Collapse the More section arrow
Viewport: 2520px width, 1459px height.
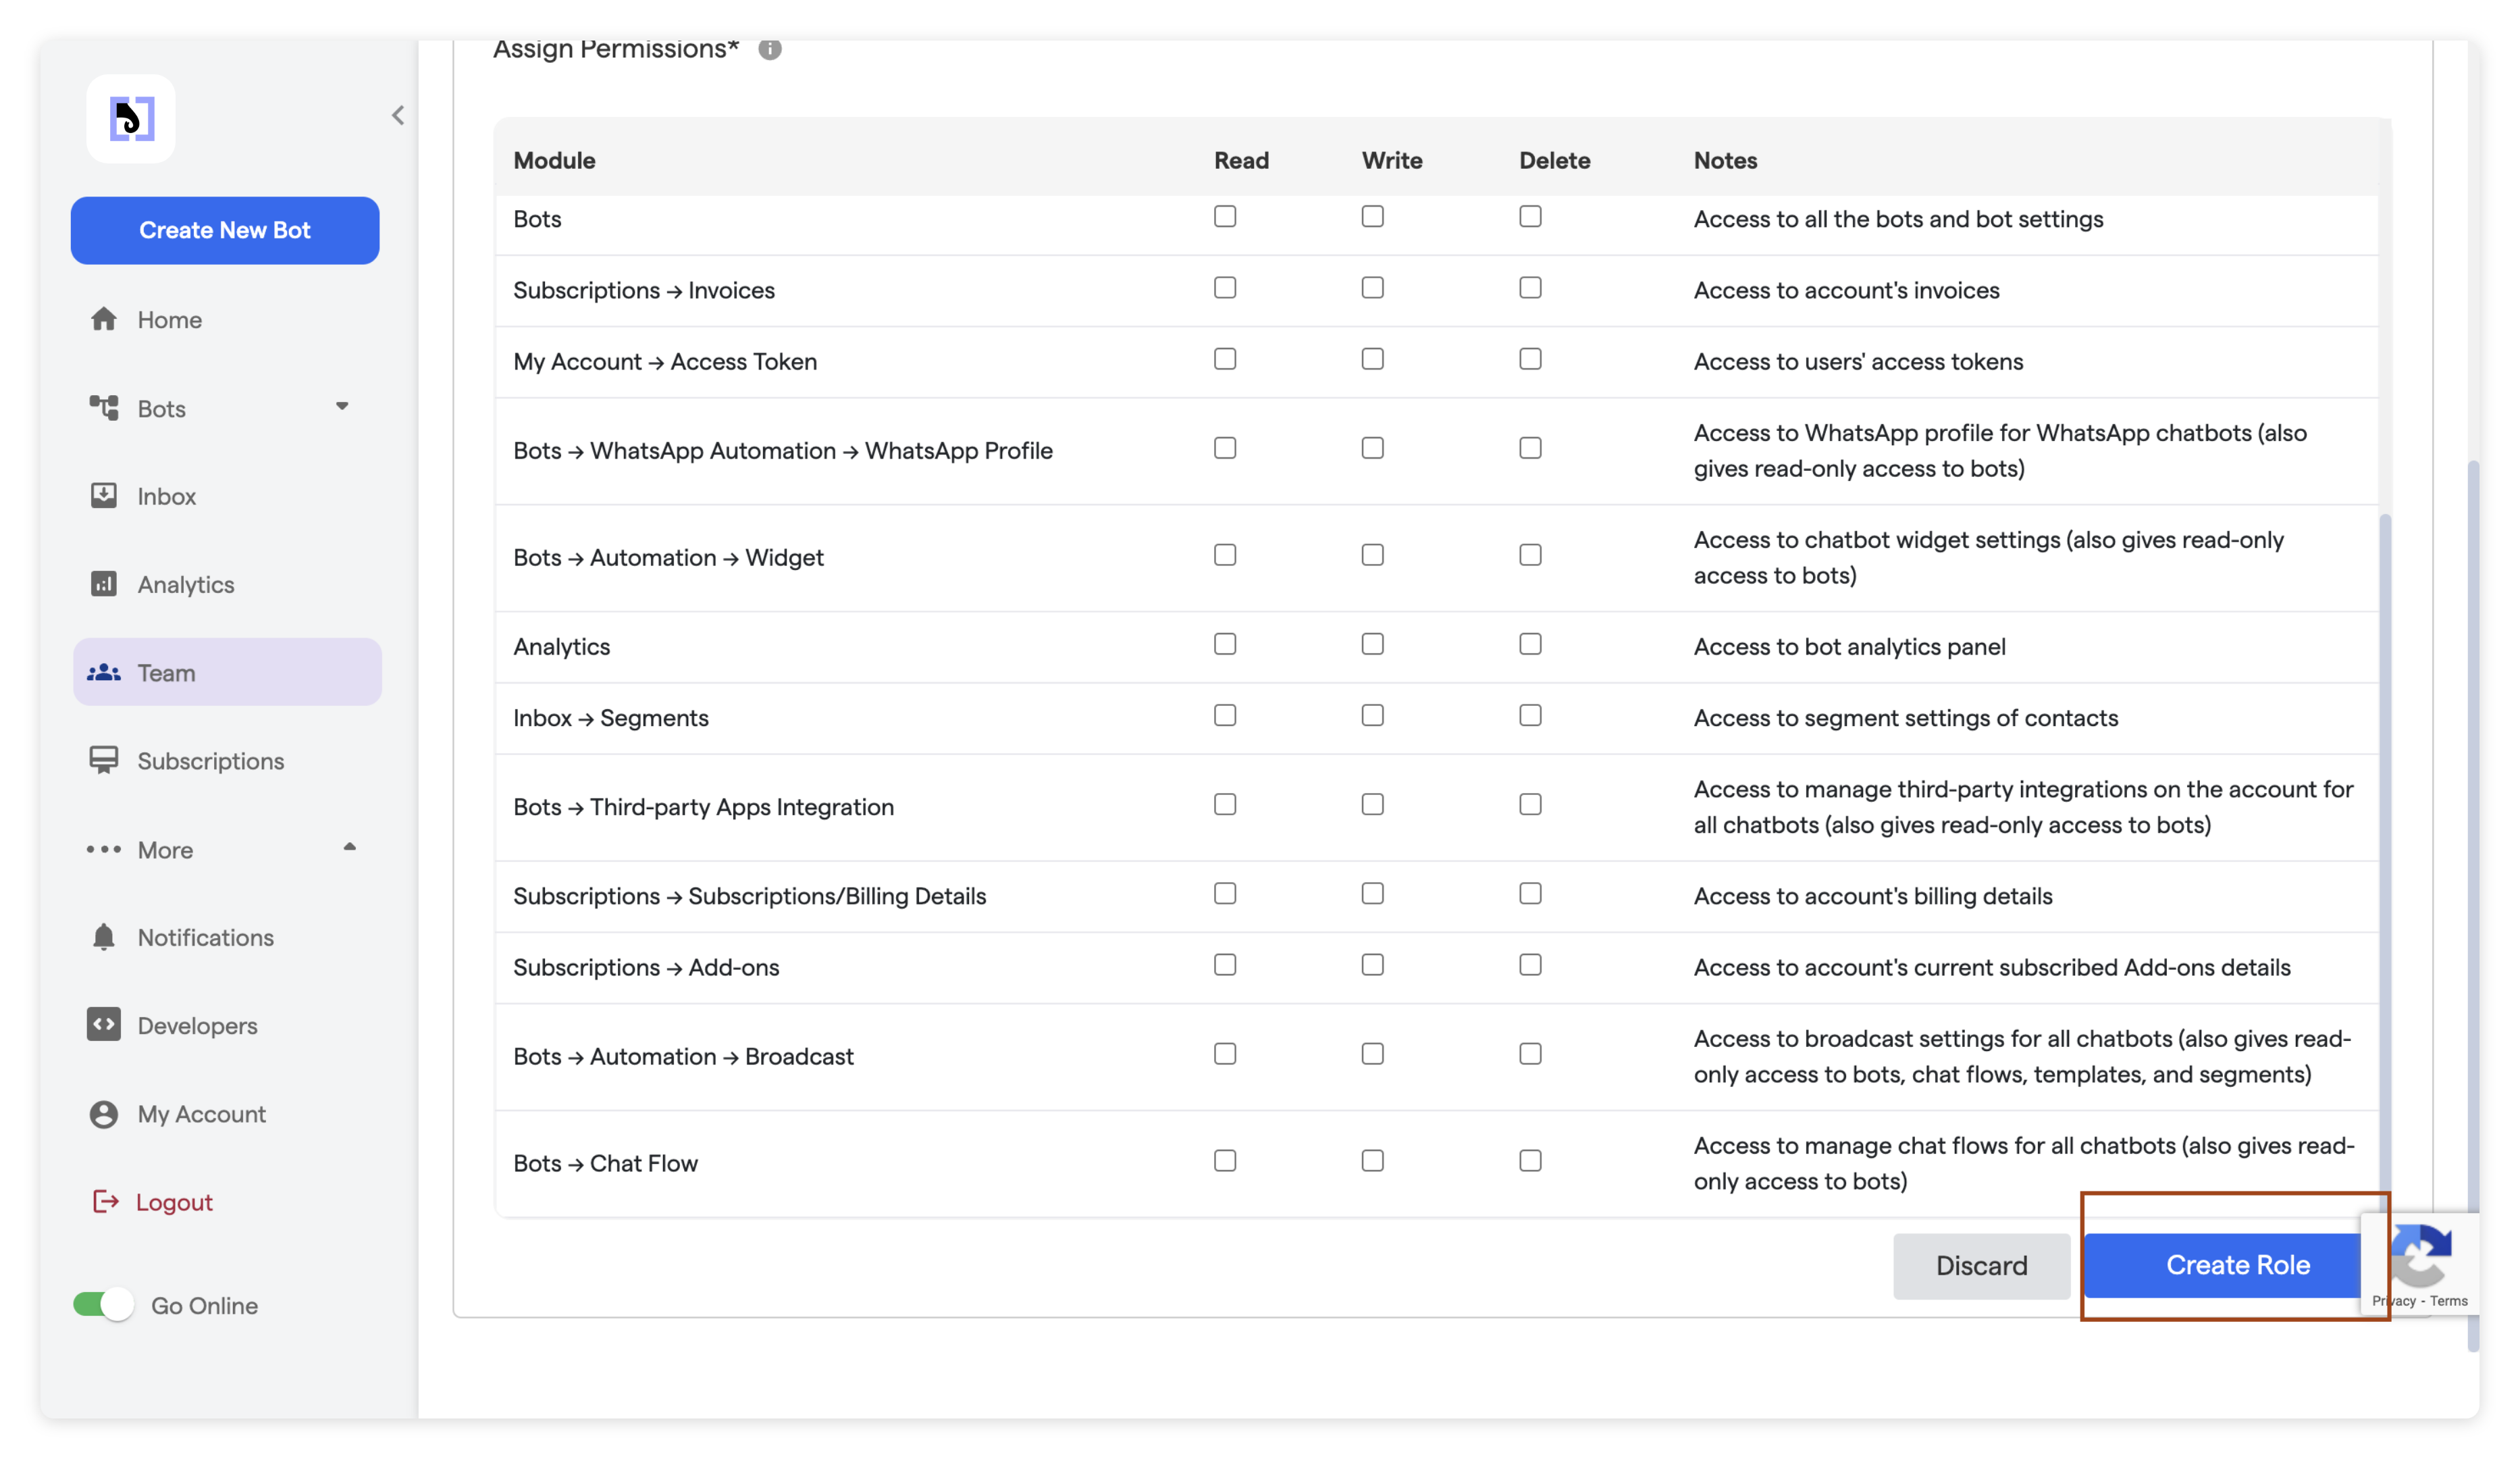point(349,848)
